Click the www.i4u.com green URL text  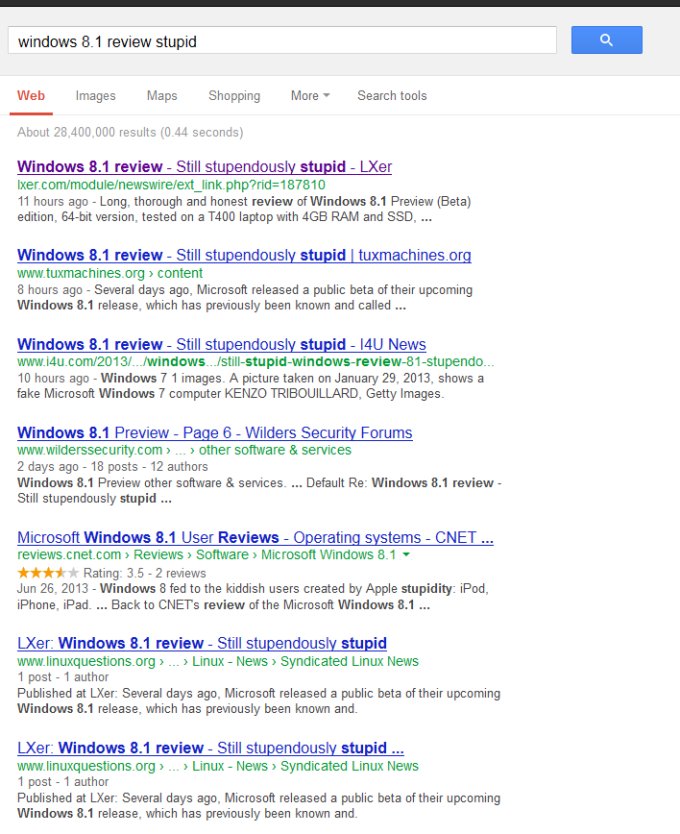pyautogui.click(x=255, y=362)
